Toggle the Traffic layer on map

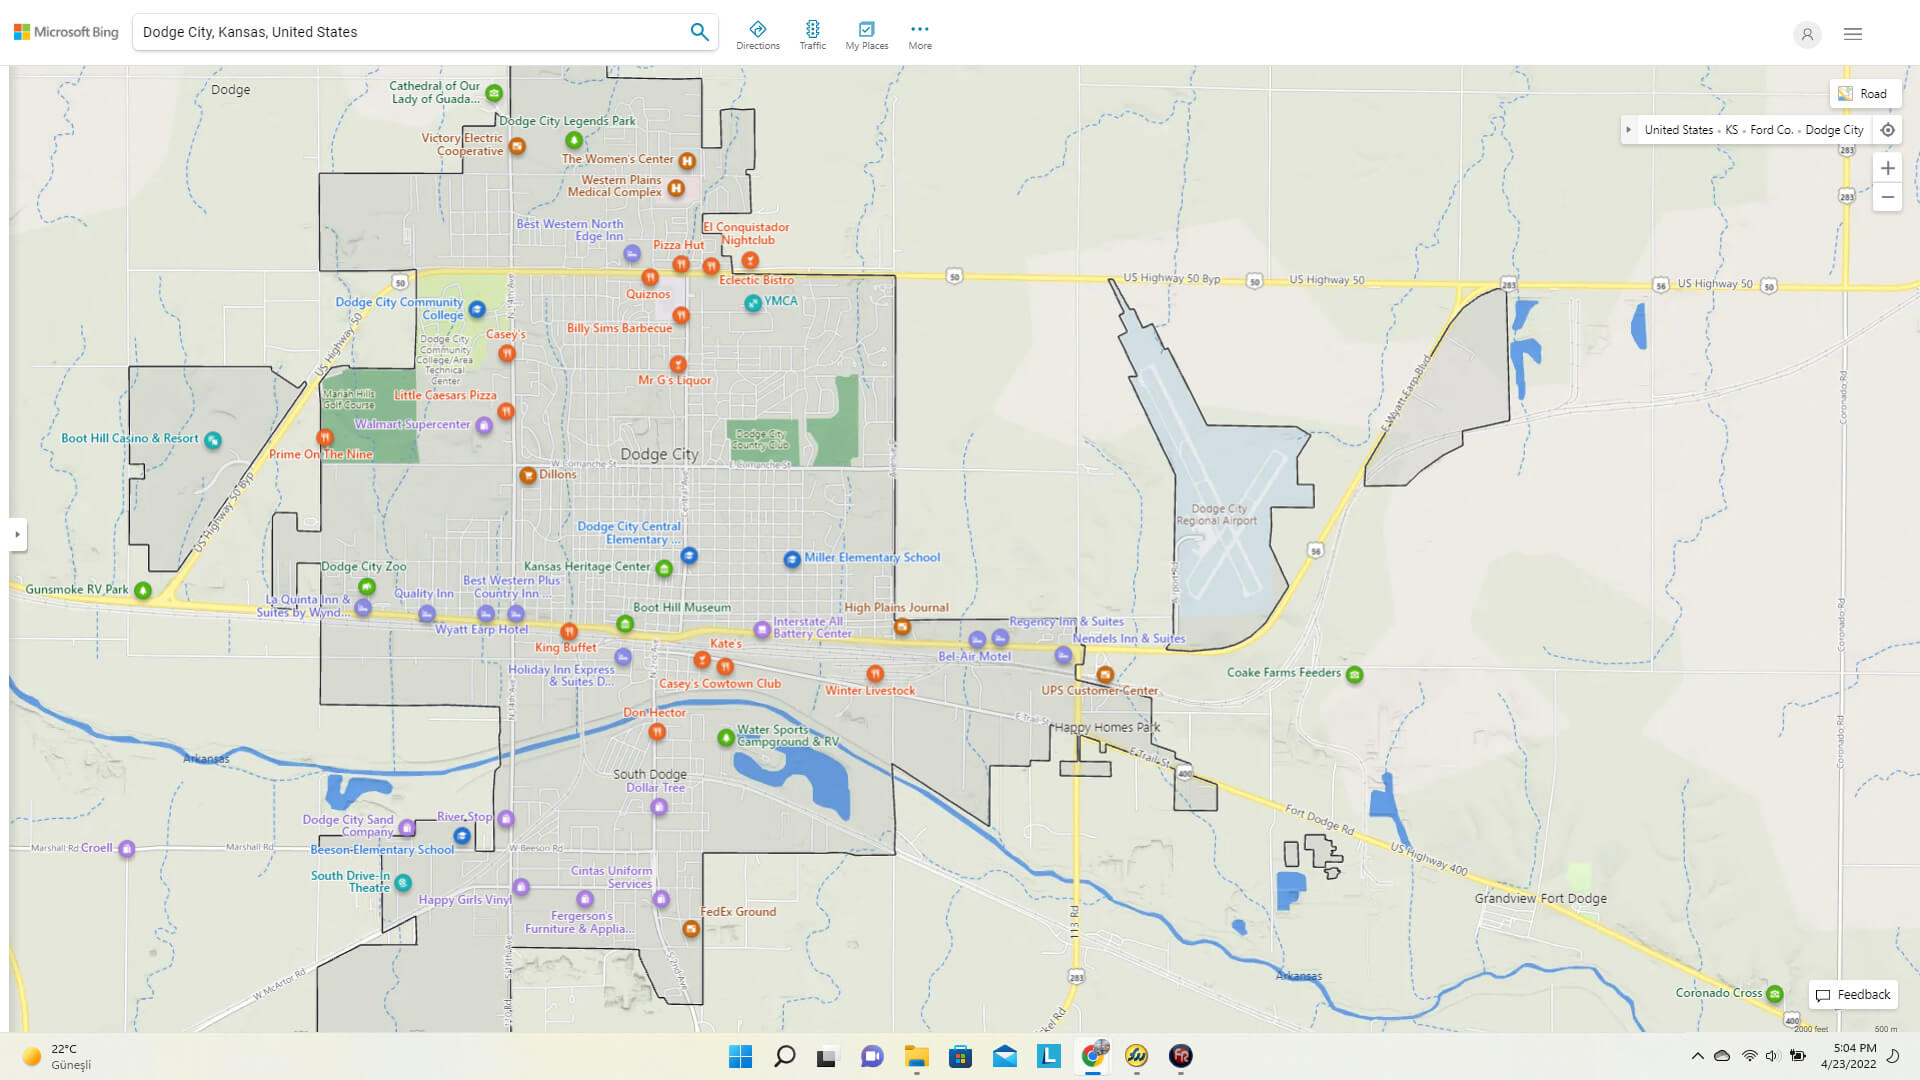(x=812, y=32)
